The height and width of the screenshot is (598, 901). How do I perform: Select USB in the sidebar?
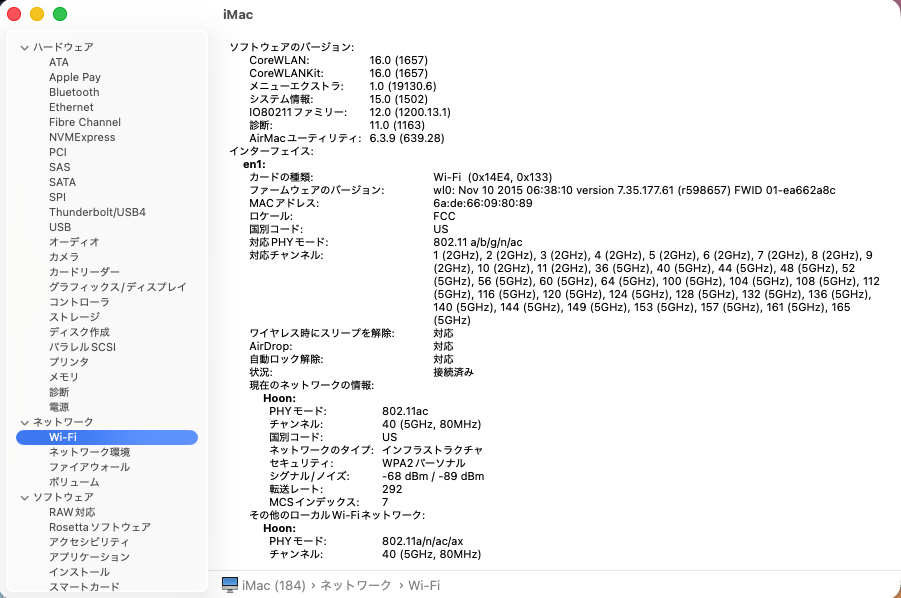point(60,227)
